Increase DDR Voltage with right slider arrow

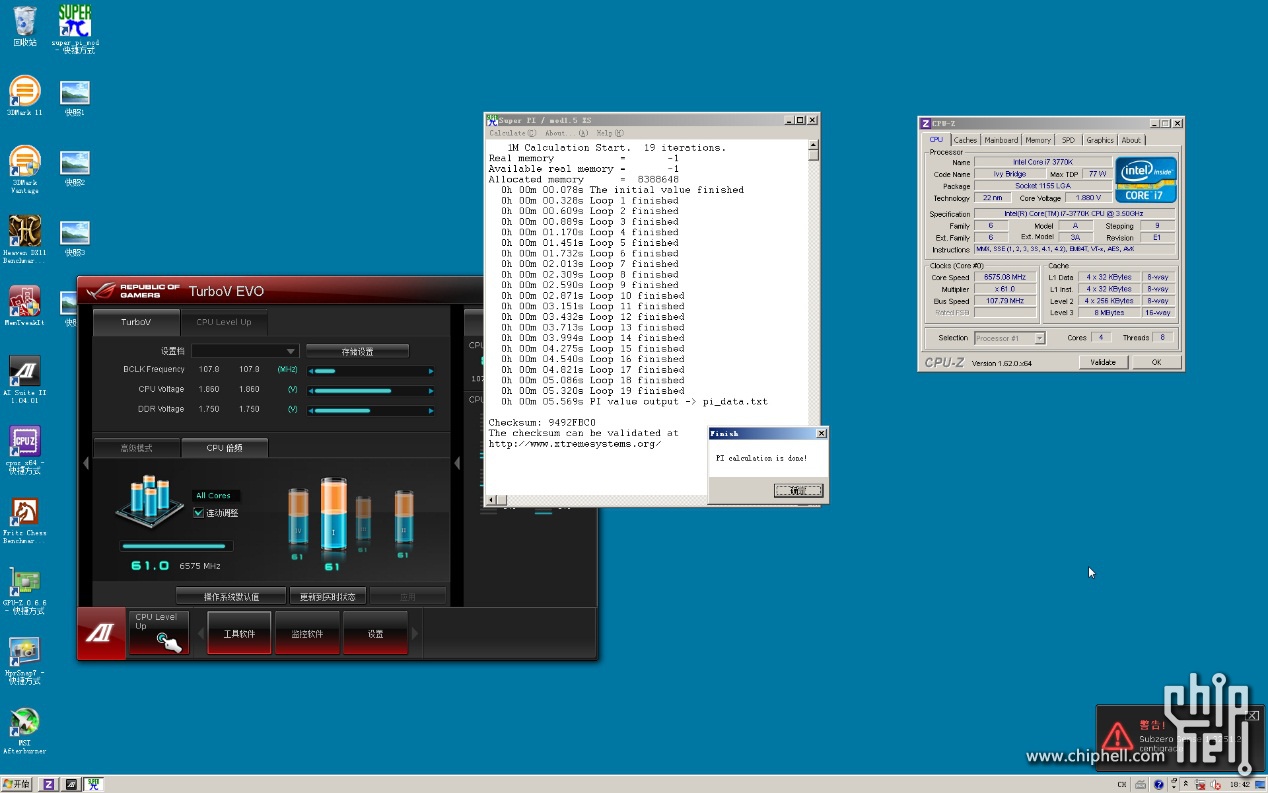point(431,409)
